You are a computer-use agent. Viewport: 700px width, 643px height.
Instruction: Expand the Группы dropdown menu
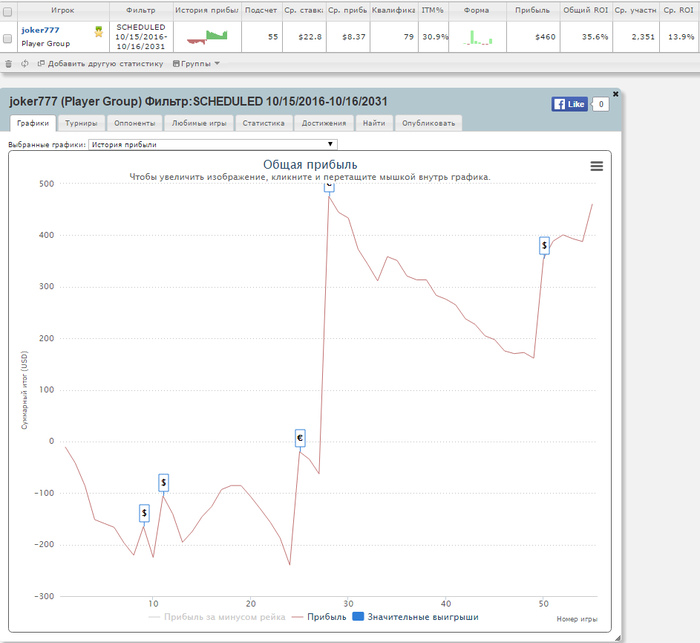click(196, 64)
